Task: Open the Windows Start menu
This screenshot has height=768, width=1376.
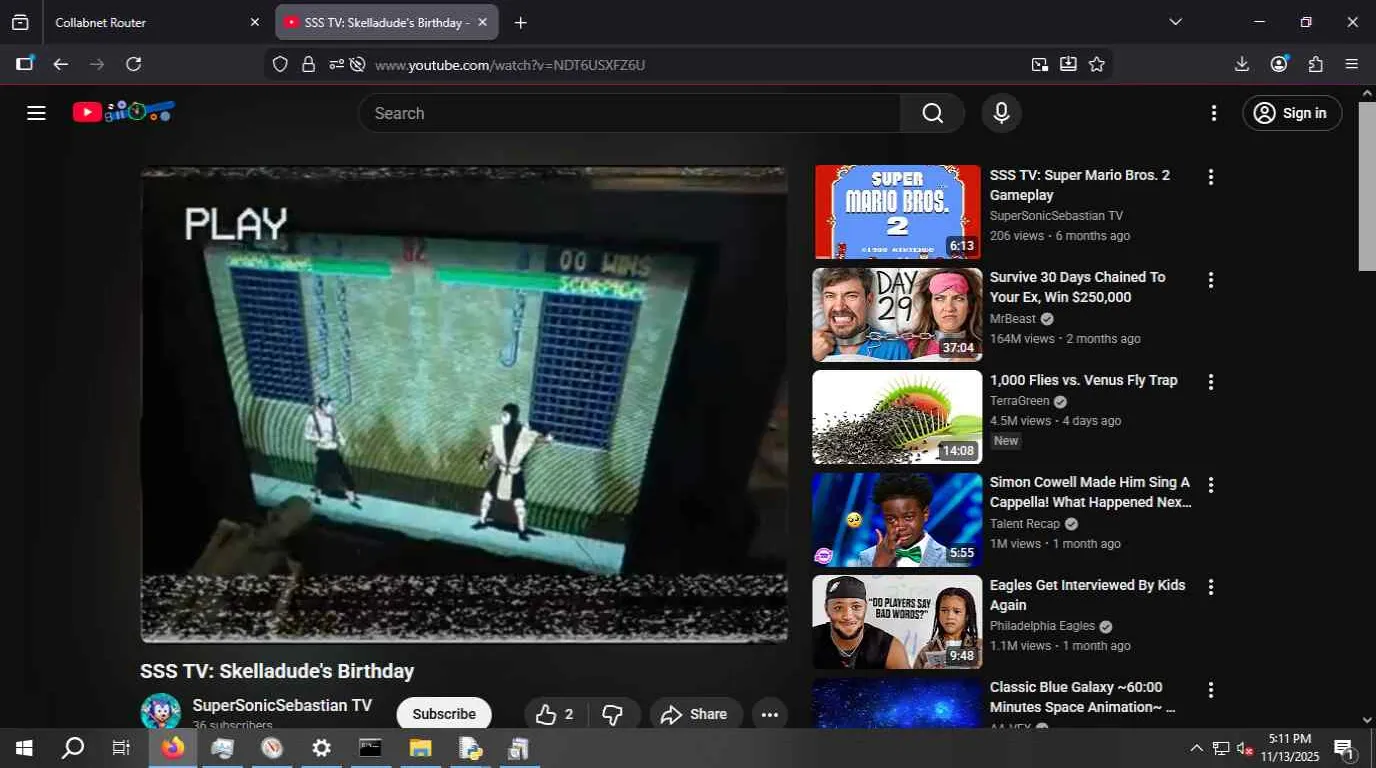Action: point(24,748)
